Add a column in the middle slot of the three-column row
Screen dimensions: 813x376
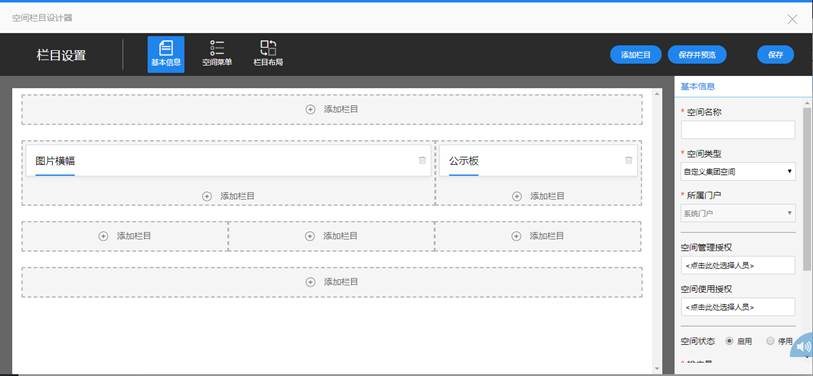331,236
